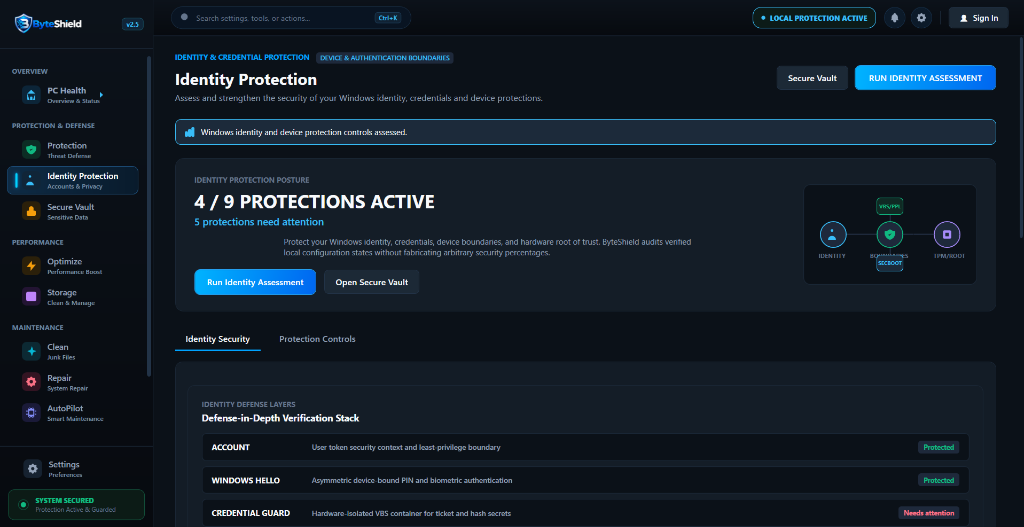Click the main page scrollbar
The image size is (1024, 527).
click(1021, 137)
